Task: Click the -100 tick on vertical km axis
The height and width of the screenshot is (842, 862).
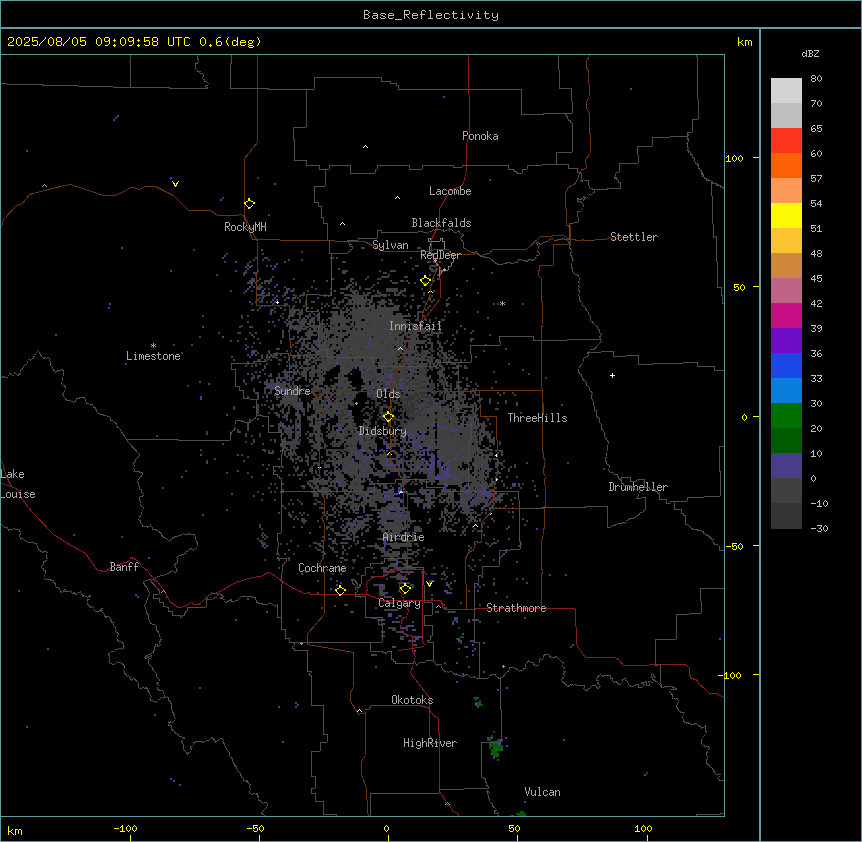Action: (x=732, y=675)
